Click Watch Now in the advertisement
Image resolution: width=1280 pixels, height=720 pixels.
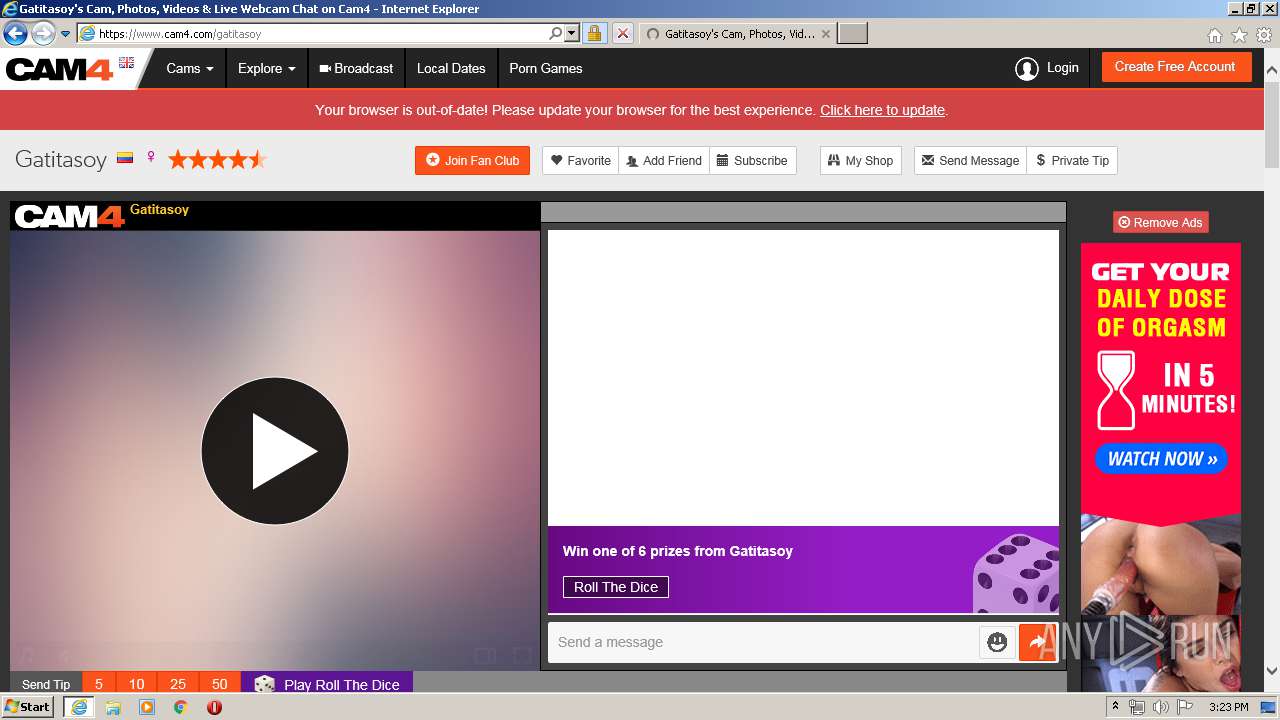pos(1161,459)
